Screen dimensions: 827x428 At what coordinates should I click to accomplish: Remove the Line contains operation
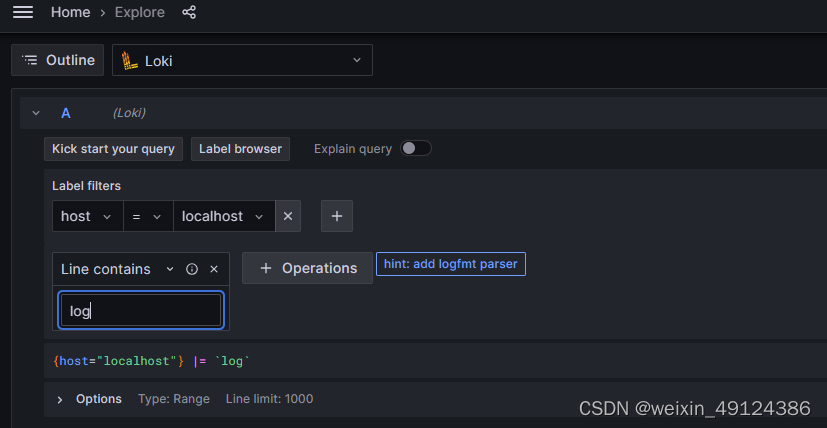(x=214, y=269)
